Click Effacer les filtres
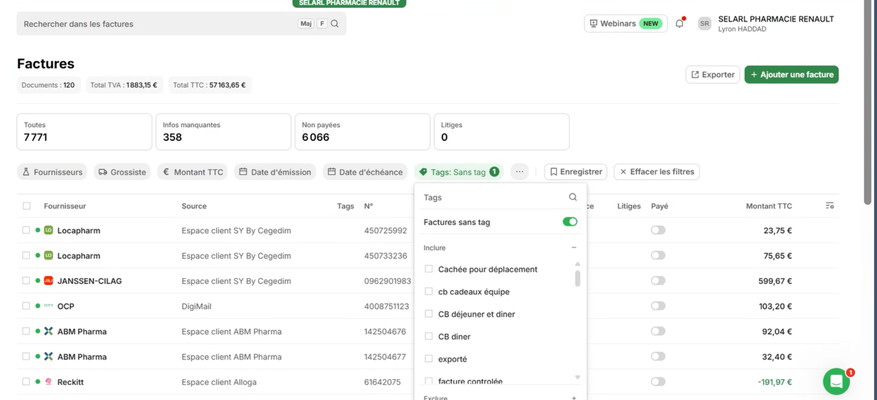This screenshot has height=400, width=877. (x=657, y=172)
